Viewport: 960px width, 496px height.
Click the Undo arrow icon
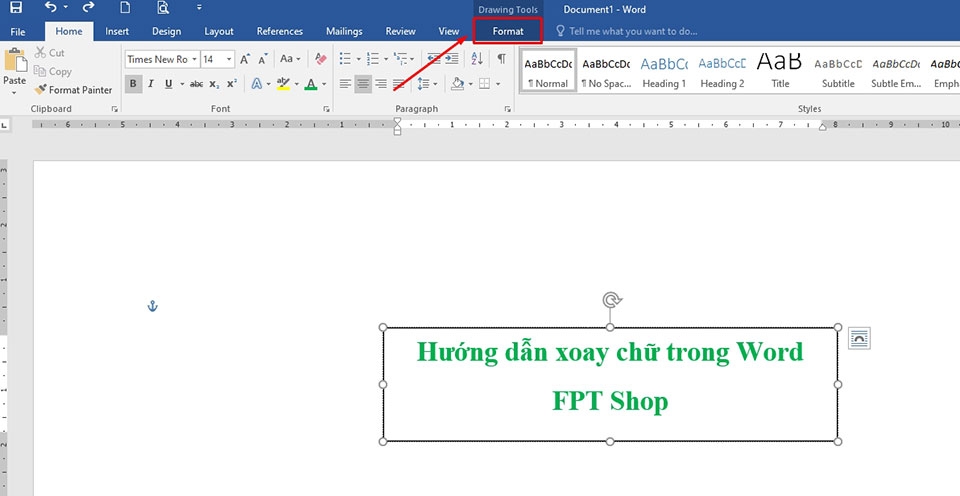pos(51,8)
